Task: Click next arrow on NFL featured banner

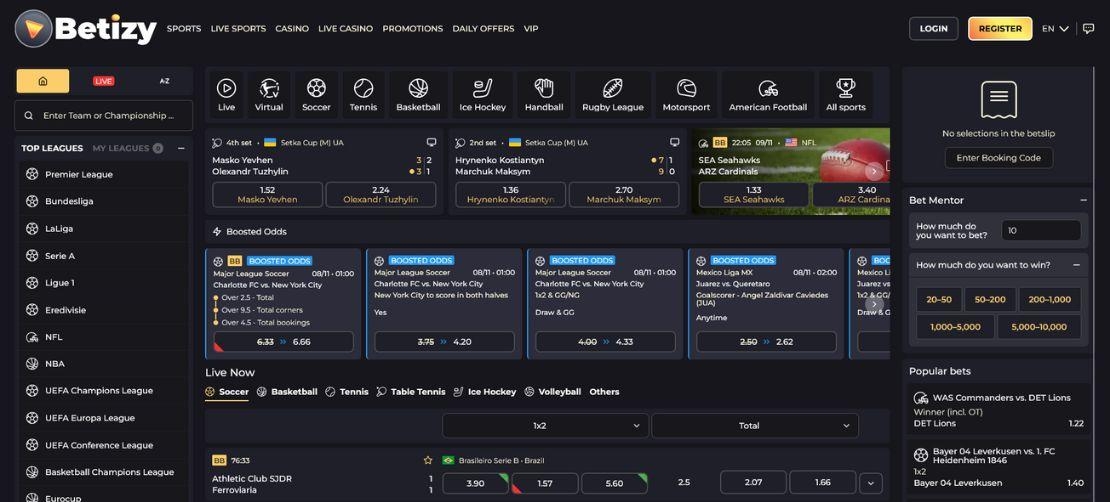Action: tap(874, 171)
